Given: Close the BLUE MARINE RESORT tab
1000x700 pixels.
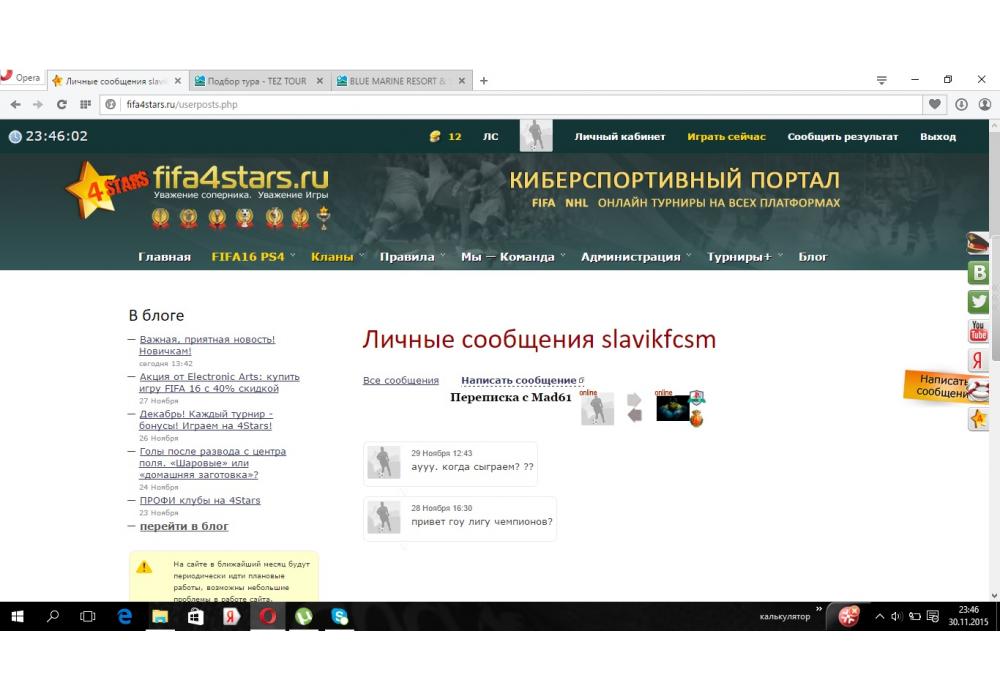Looking at the screenshot, I should click(x=462, y=81).
